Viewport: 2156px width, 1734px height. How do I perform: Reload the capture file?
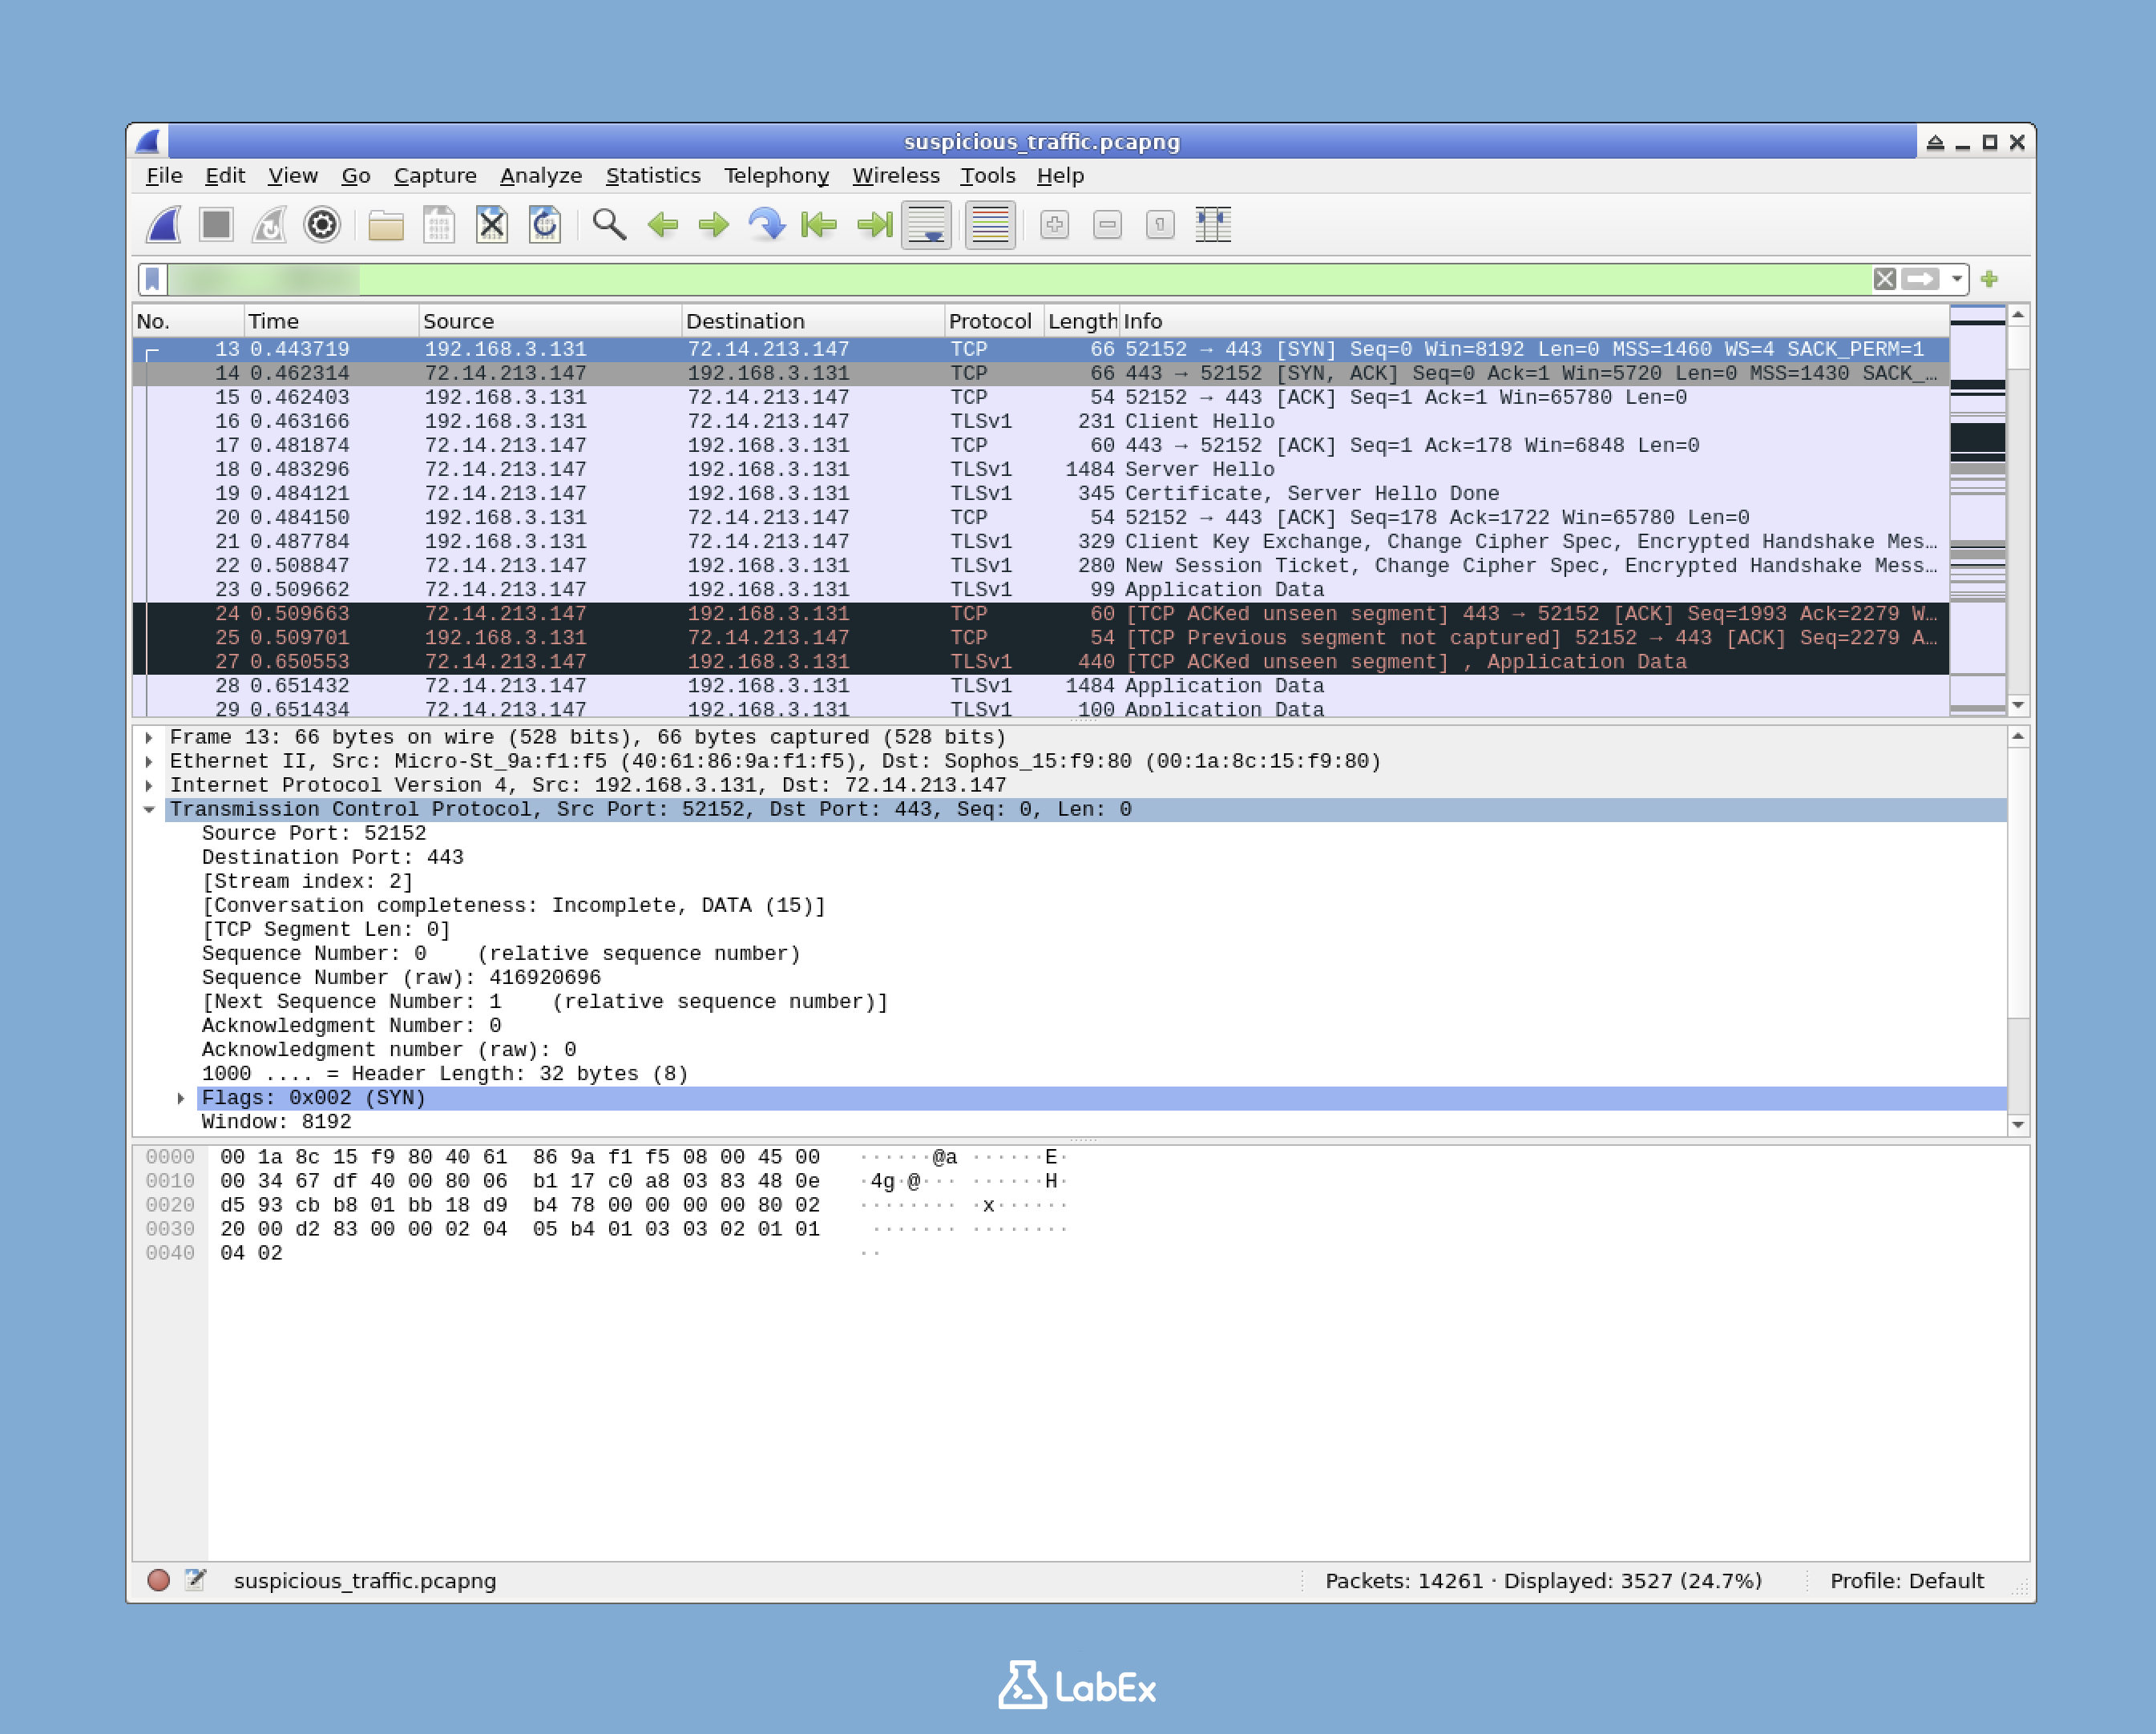coord(545,225)
